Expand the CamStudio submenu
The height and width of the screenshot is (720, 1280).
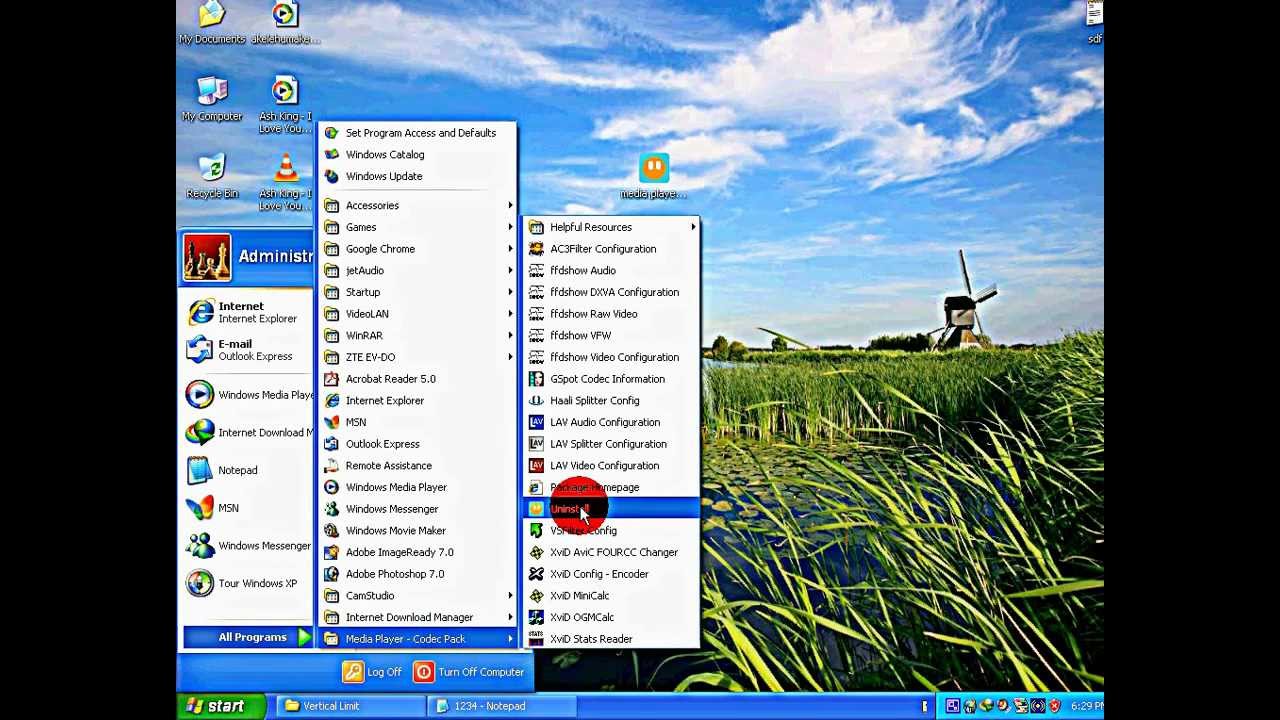tap(417, 596)
